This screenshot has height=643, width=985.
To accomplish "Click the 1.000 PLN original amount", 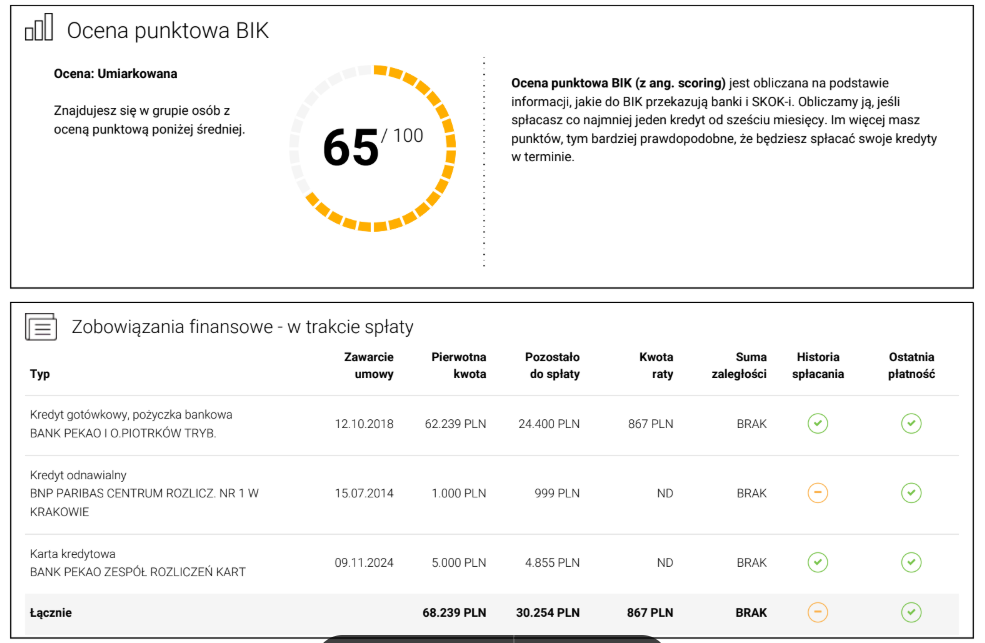I will click(x=459, y=494).
